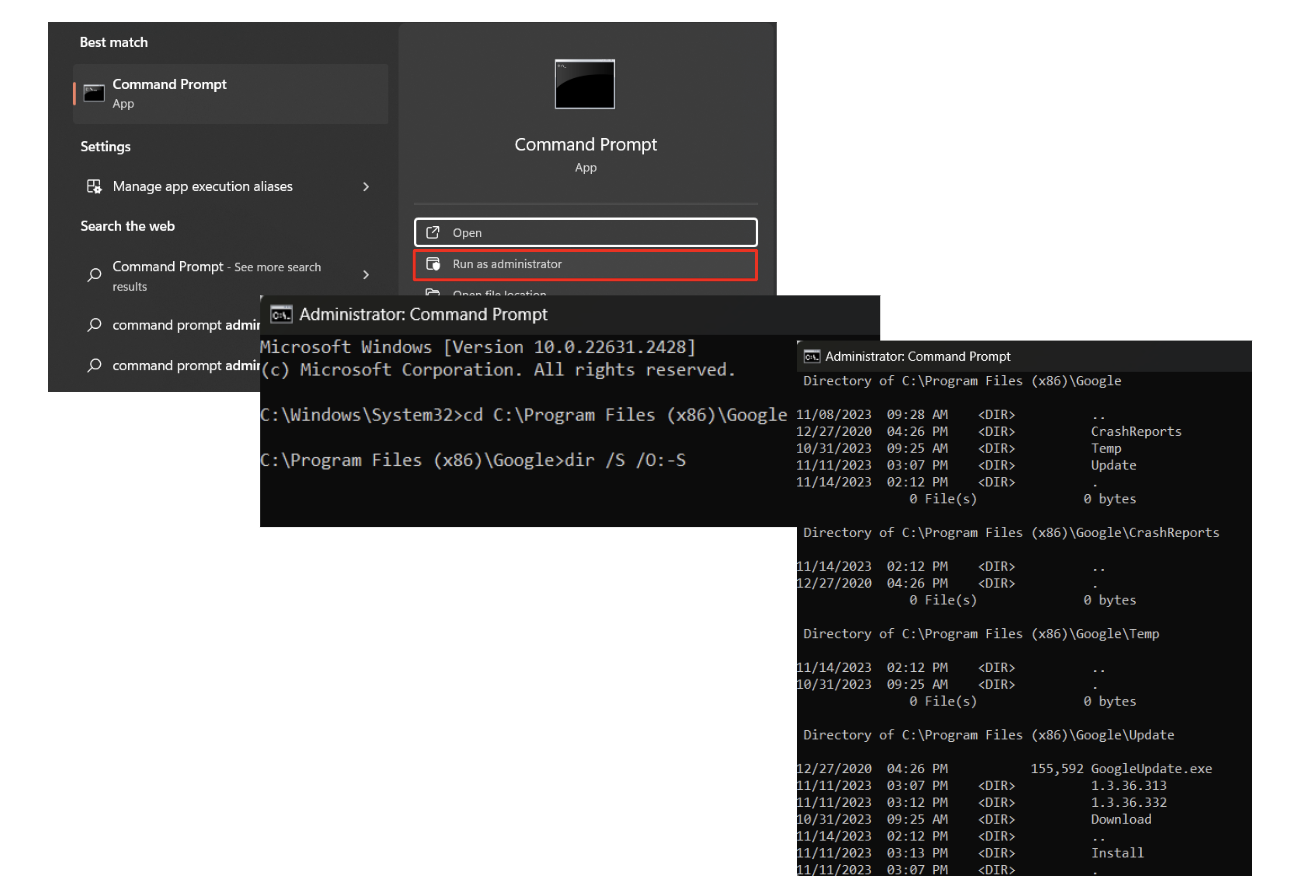
Task: Click the 'Command Prompt' title in the preview pane
Action: coord(586,145)
